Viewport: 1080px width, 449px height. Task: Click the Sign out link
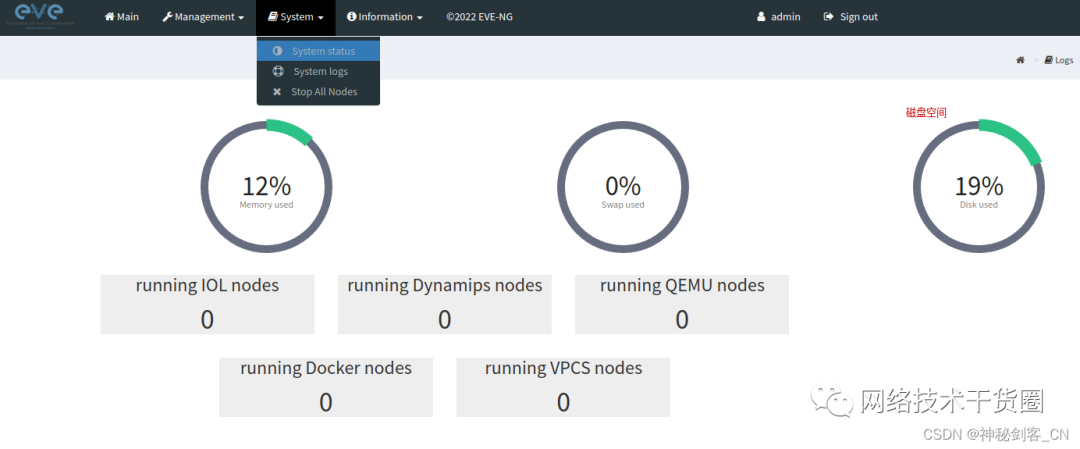pos(858,17)
